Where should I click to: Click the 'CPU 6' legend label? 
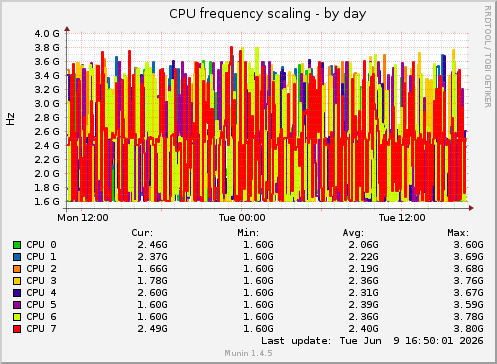41,317
